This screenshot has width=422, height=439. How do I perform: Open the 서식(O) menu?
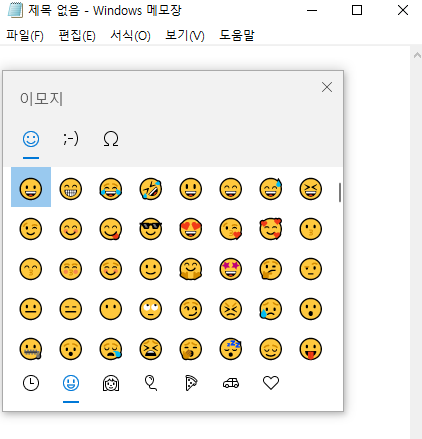(130, 35)
